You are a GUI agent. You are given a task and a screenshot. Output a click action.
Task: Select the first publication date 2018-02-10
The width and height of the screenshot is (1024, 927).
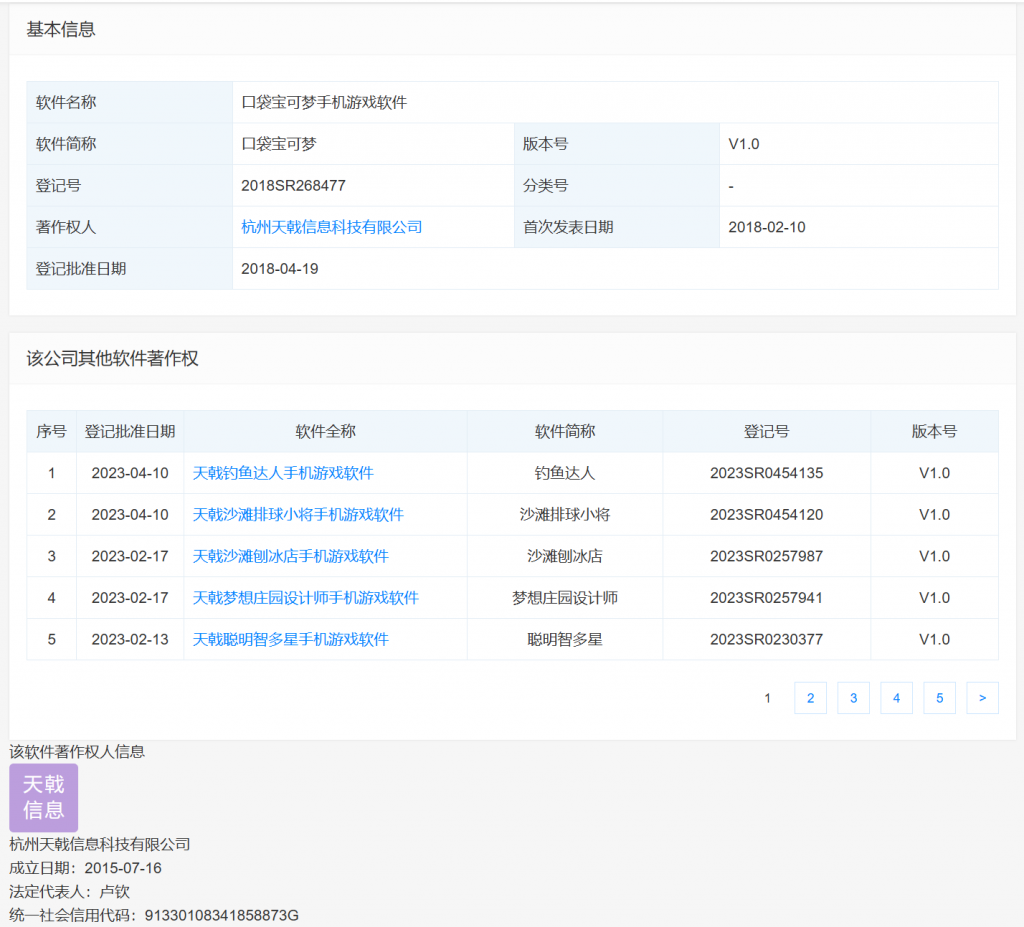click(767, 227)
